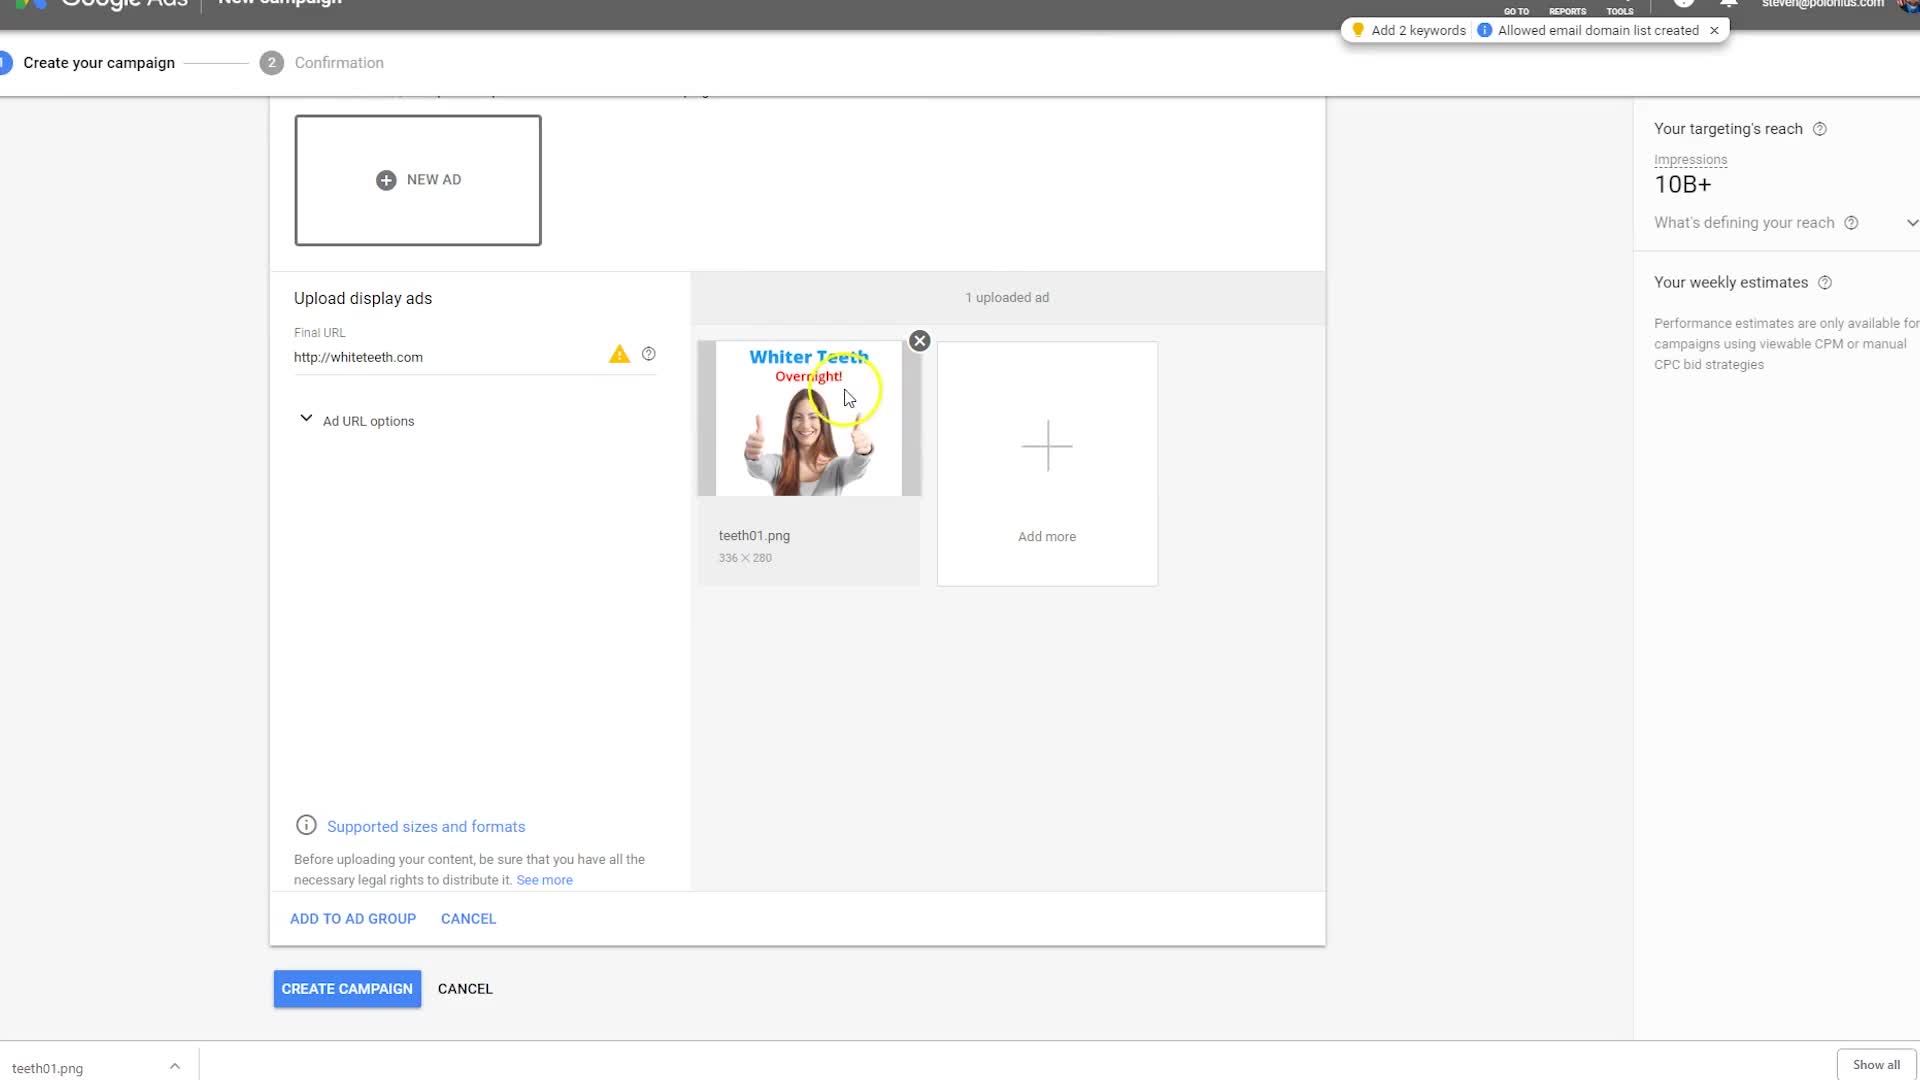Open help for Your weekly estimates
The height and width of the screenshot is (1080, 1920).
pos(1825,283)
